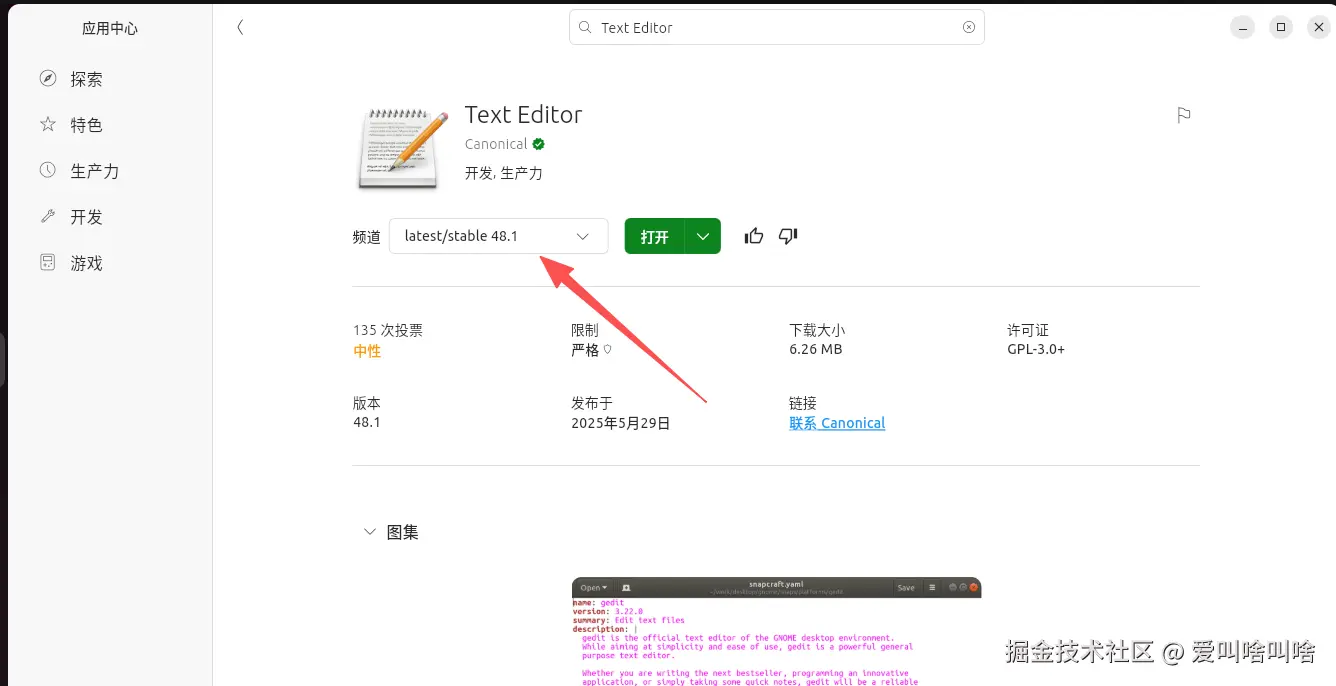1336x686 pixels.
Task: Go back with the back arrow
Action: point(240,28)
